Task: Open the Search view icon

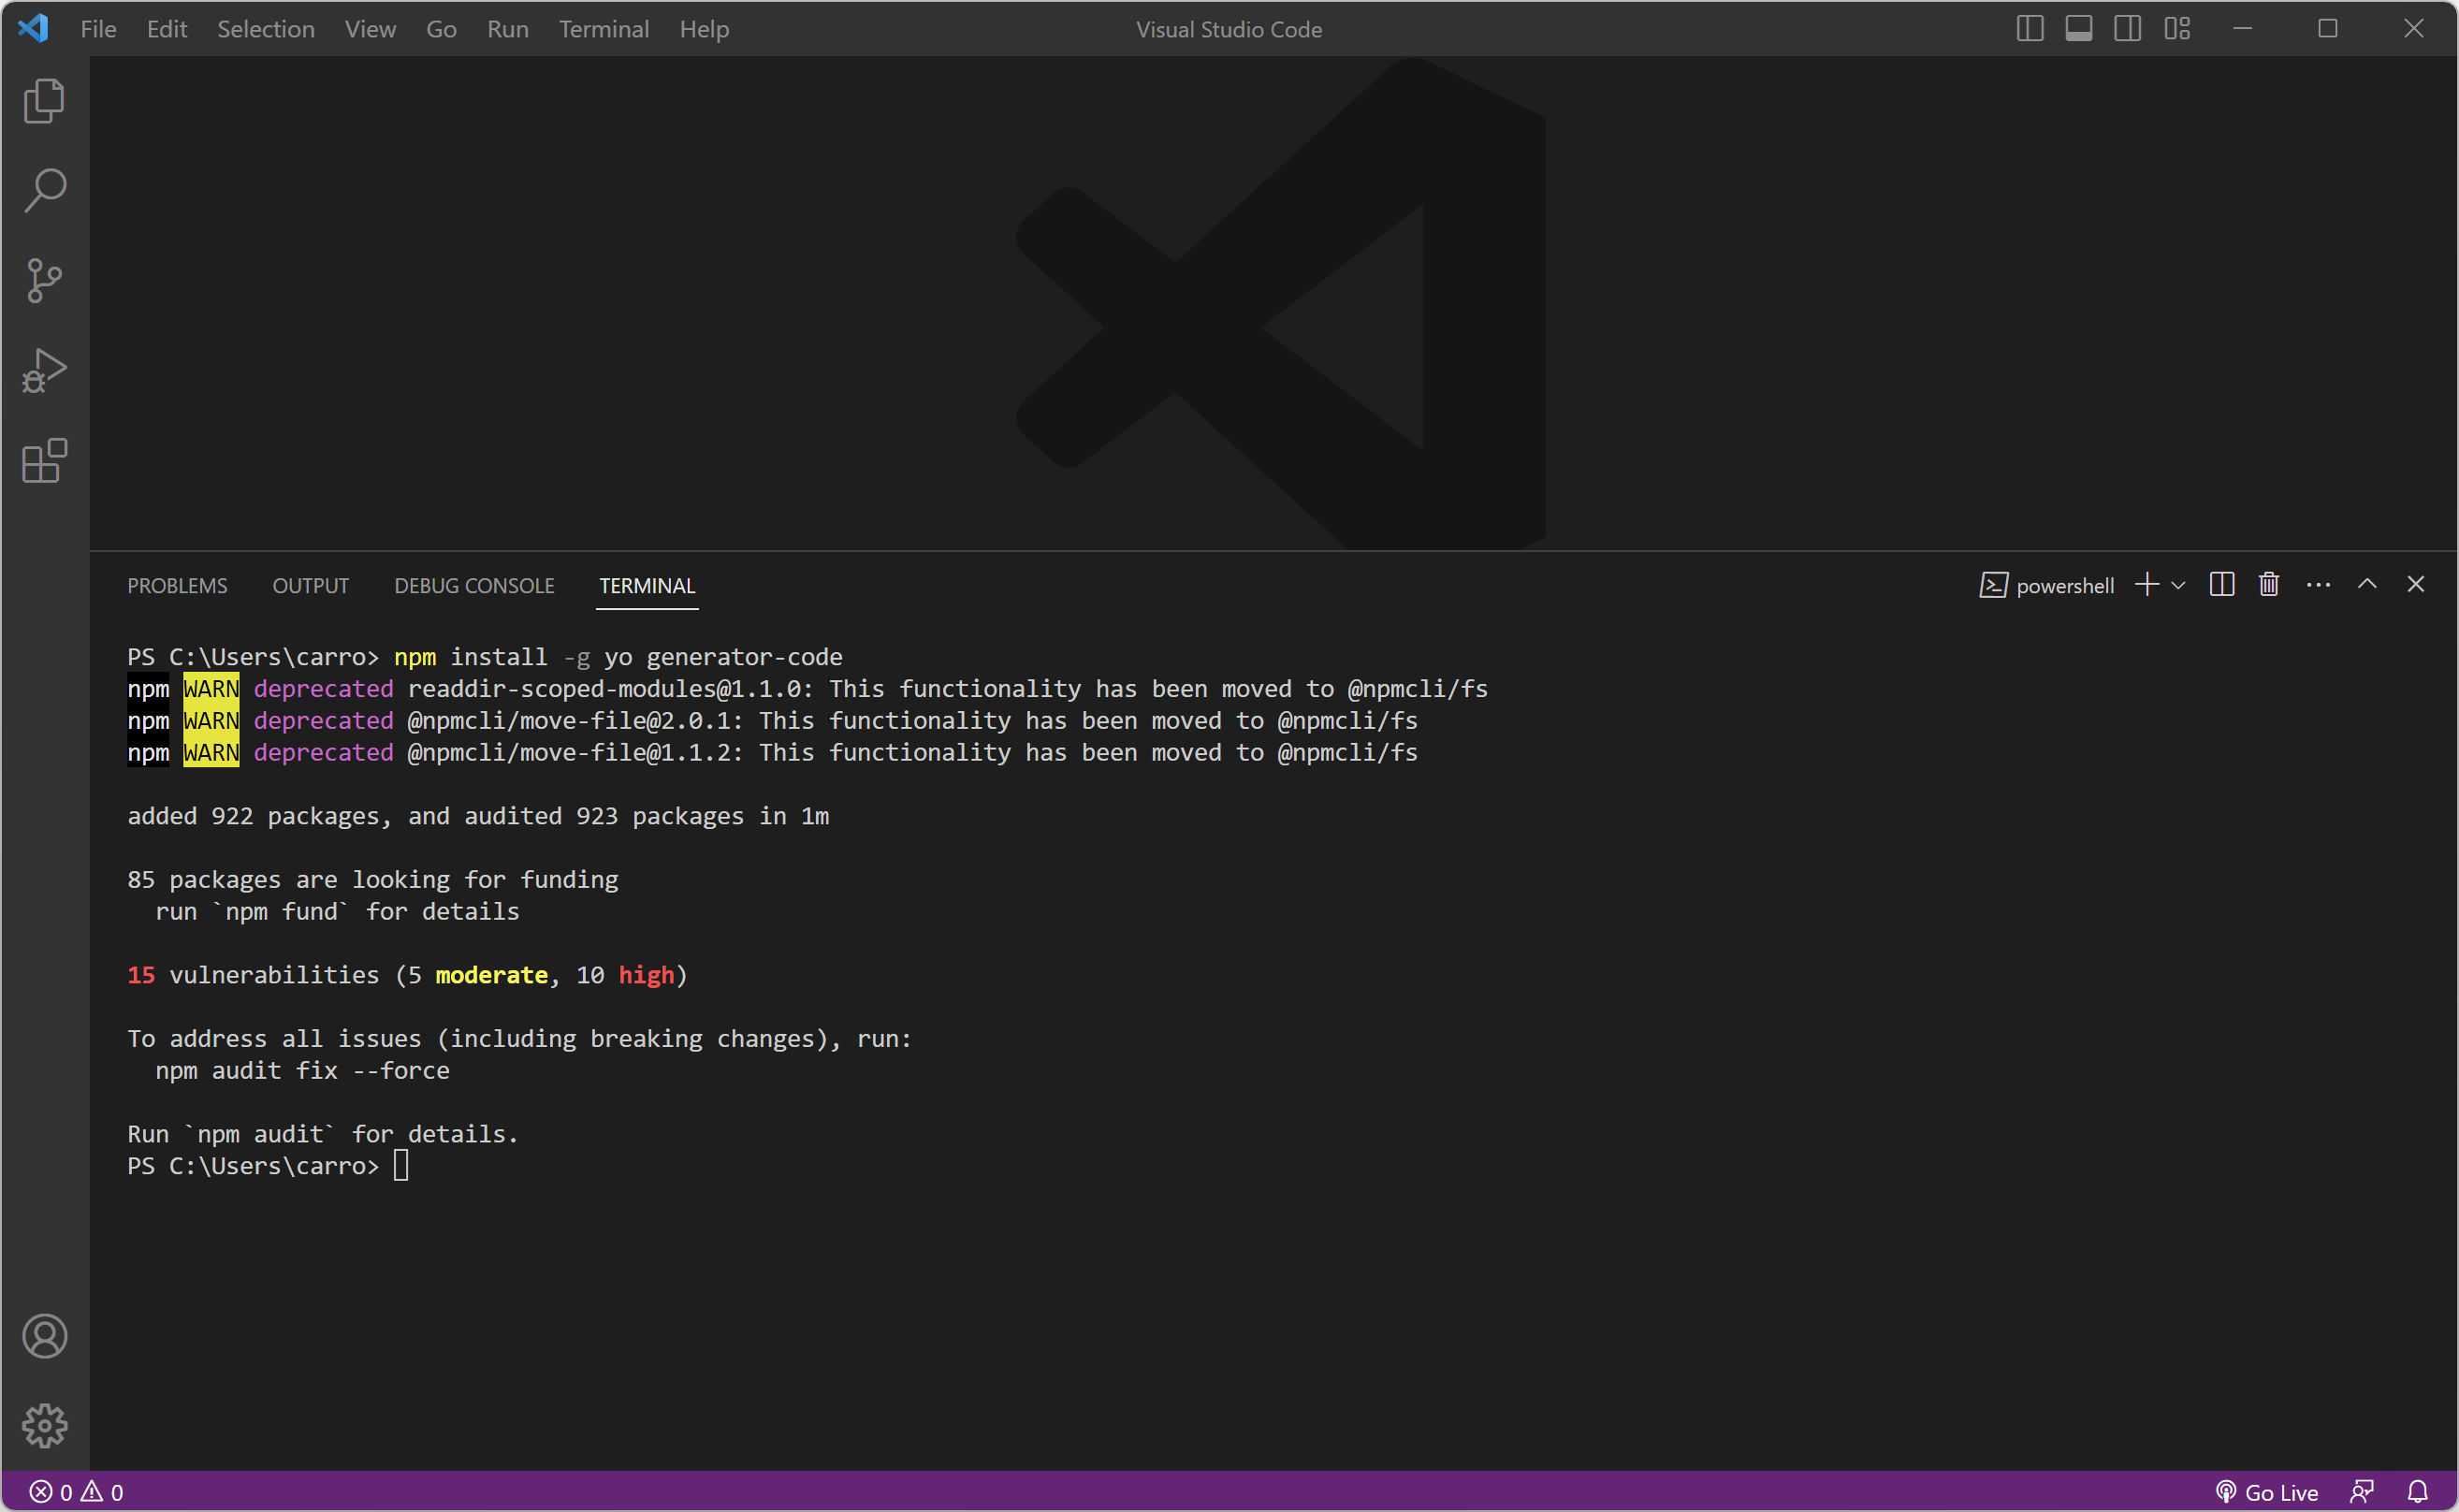Action: point(44,190)
